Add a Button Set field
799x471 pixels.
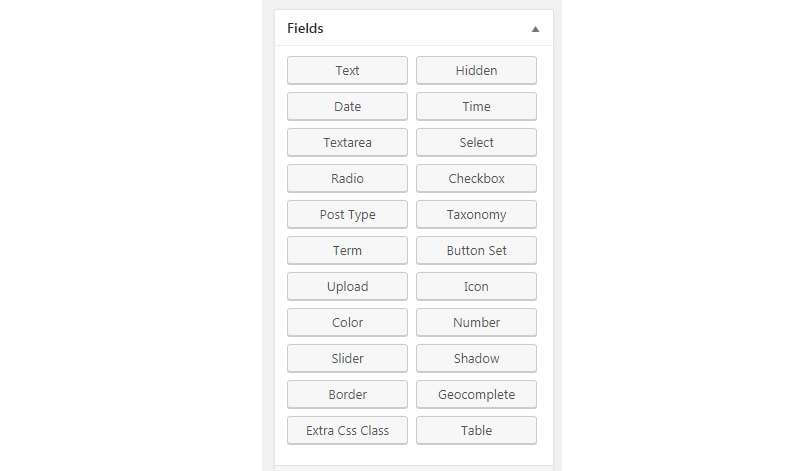[476, 250]
